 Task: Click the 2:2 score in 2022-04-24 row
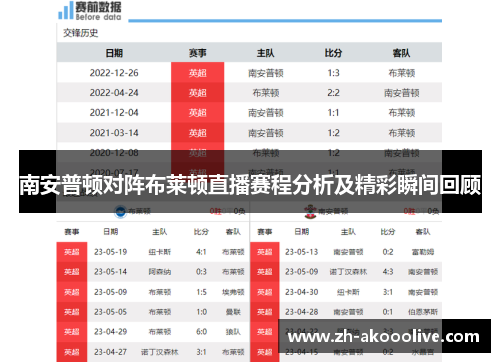click(333, 93)
